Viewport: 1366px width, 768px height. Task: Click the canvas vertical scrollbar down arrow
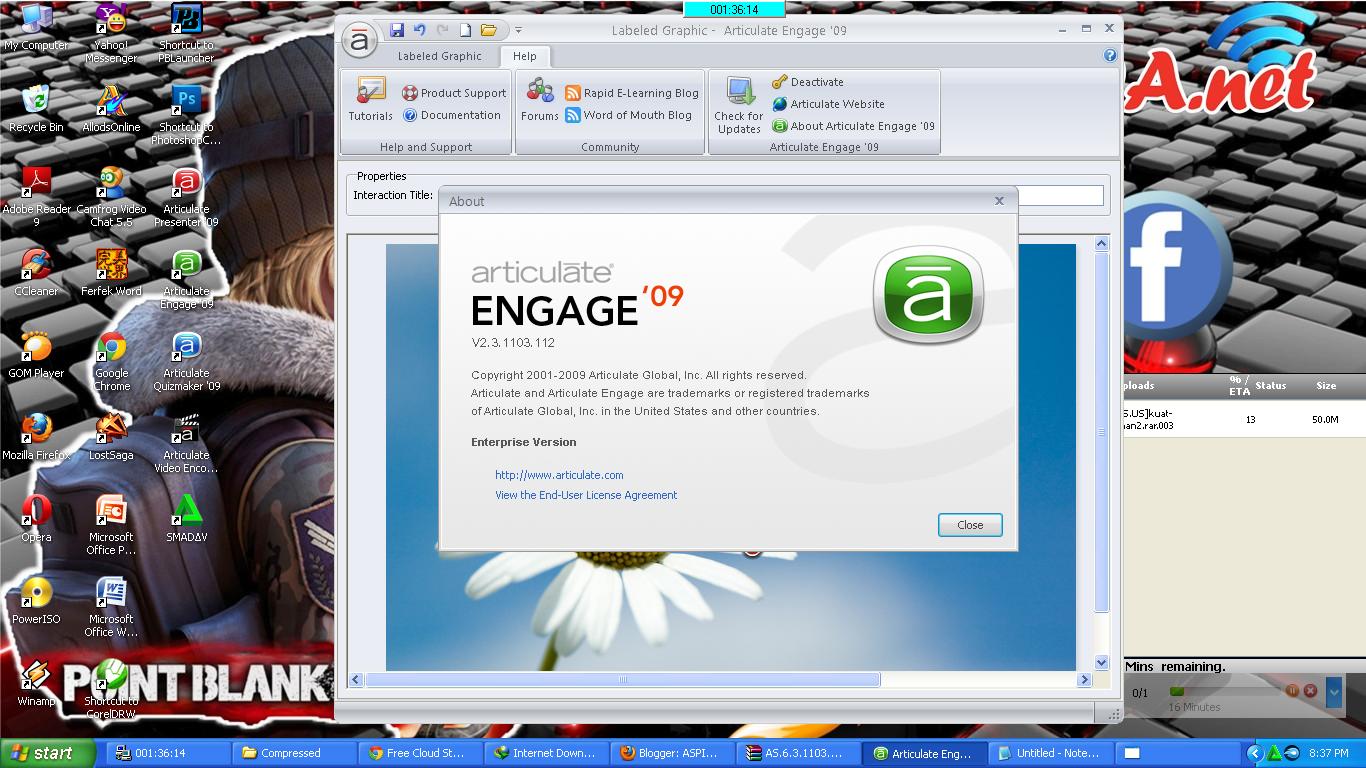(x=1102, y=662)
